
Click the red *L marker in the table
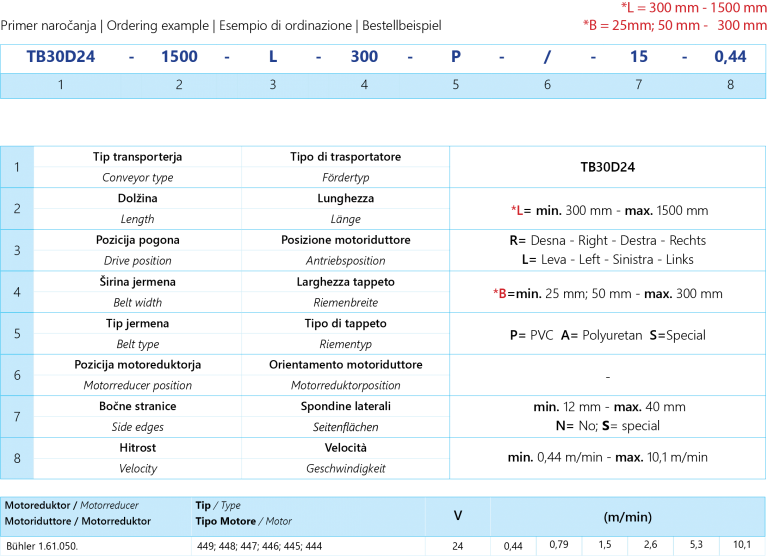[517, 210]
